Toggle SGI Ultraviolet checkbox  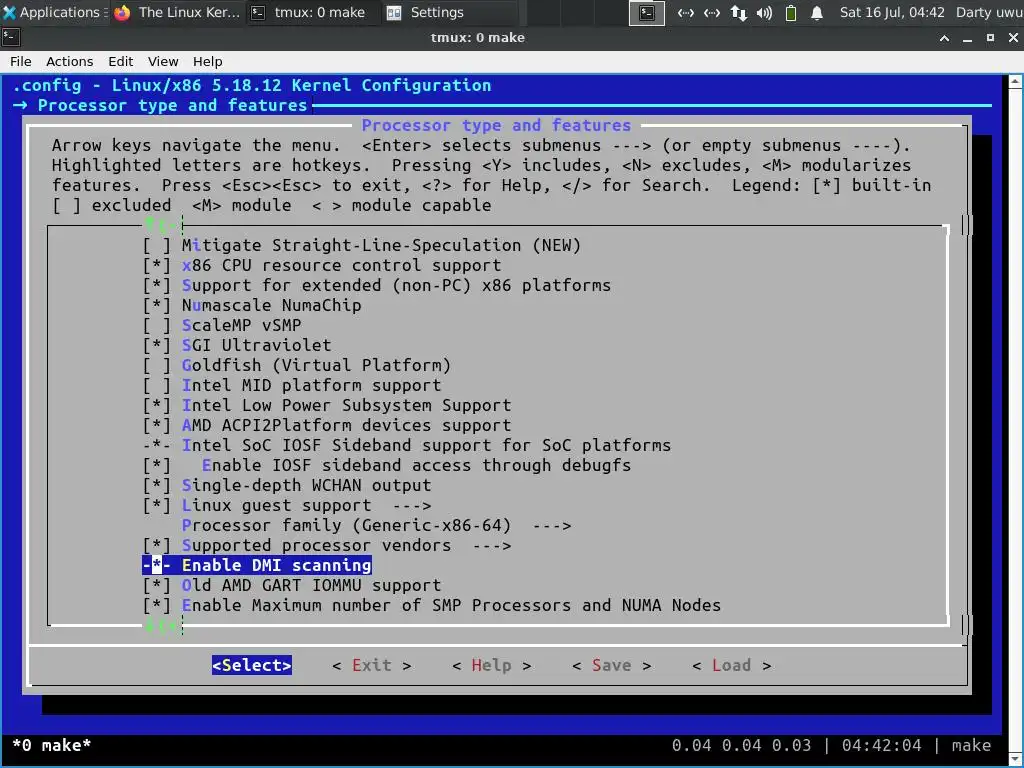coord(156,345)
